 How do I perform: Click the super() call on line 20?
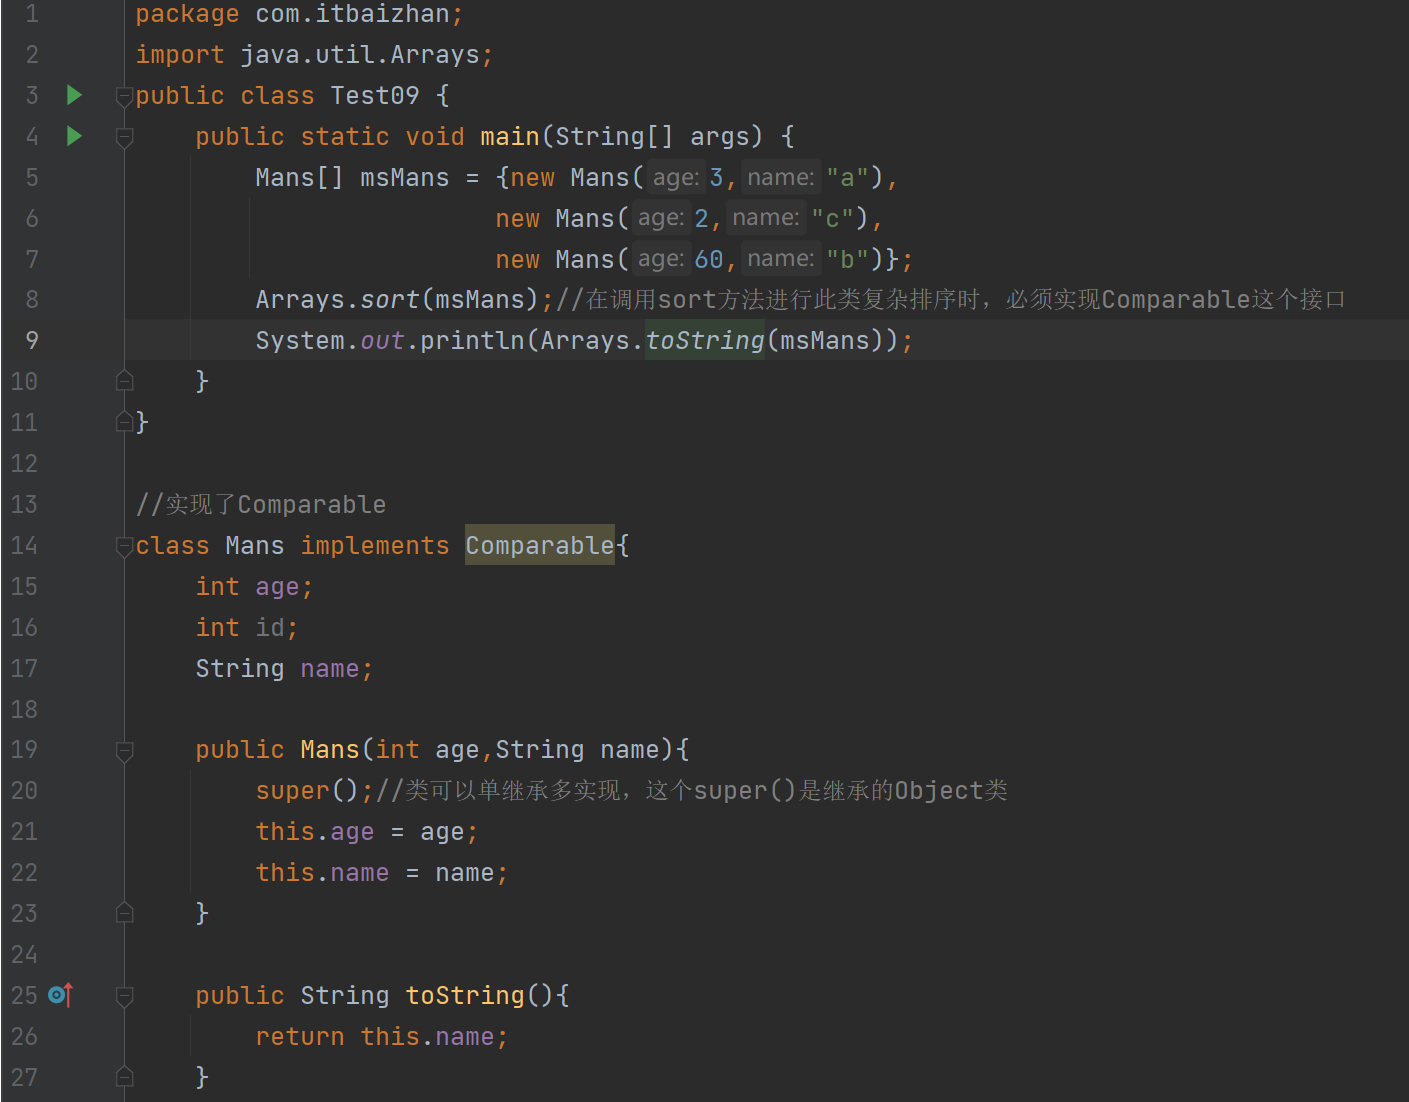tap(307, 791)
